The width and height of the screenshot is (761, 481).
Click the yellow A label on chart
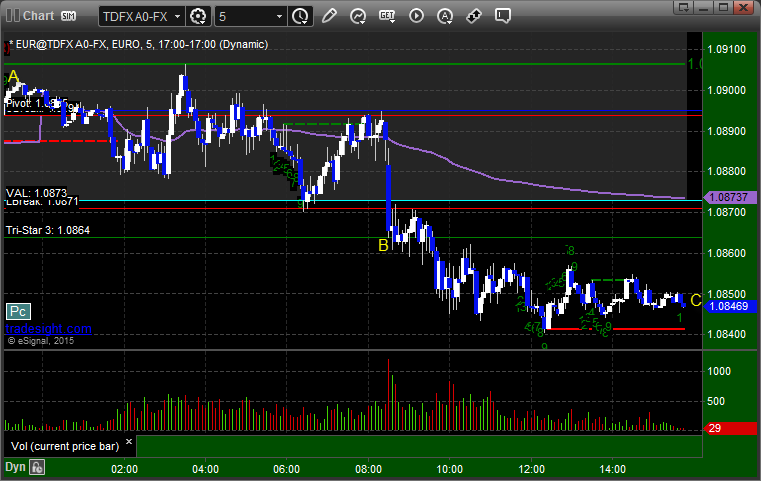pos(13,76)
